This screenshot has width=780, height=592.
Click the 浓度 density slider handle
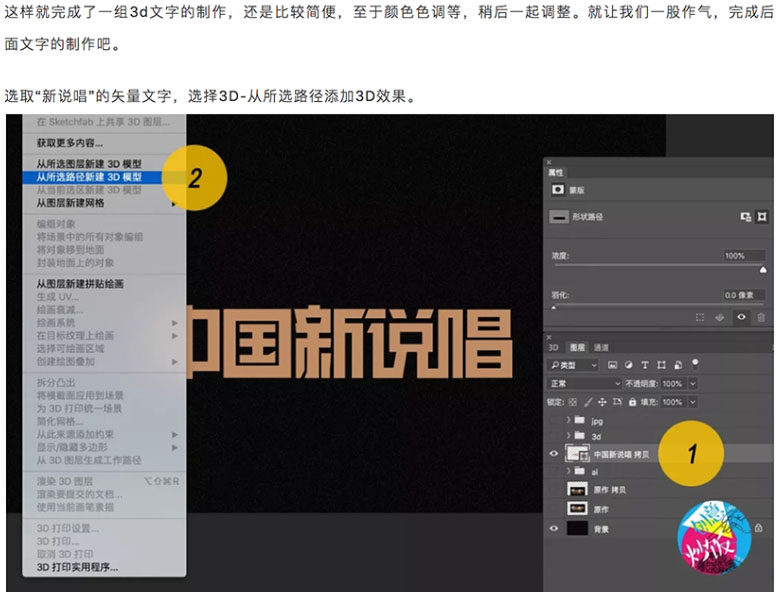pos(763,270)
